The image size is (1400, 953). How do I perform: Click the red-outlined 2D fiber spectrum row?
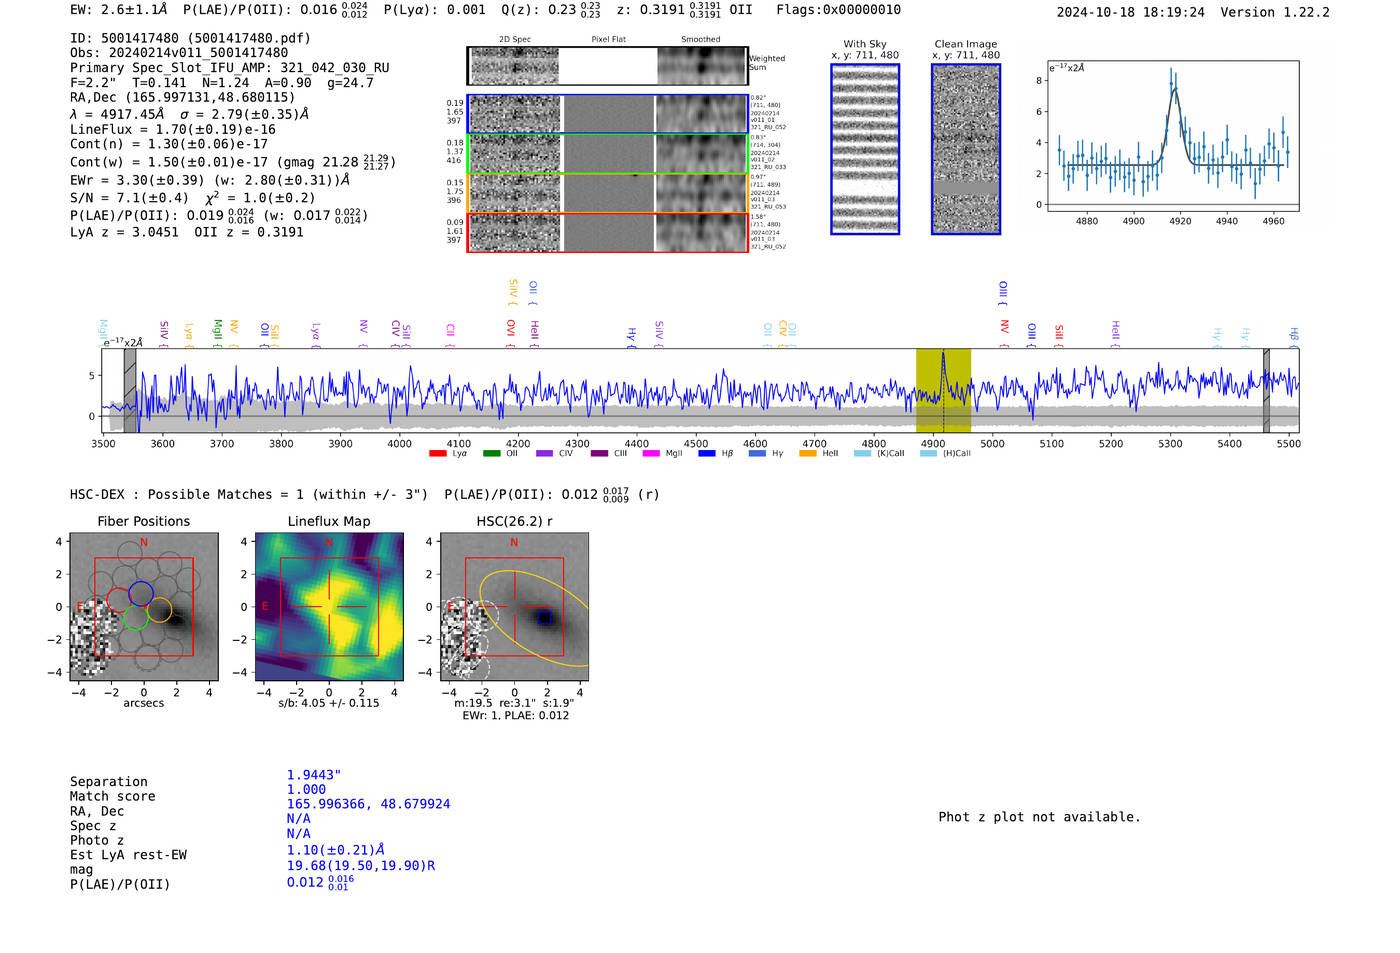click(607, 232)
